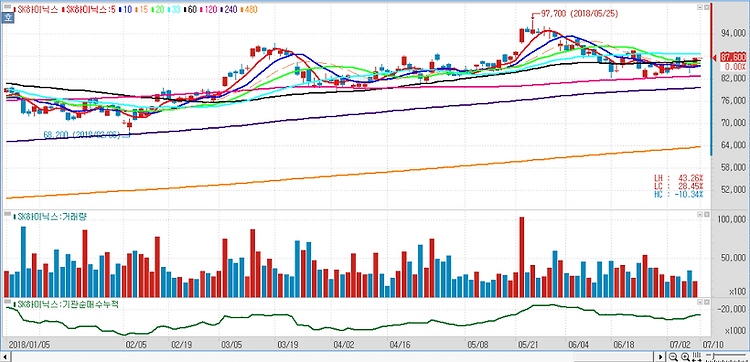Click the 100,000 volume axis label
This screenshot has width=750, height=362.
(731, 219)
